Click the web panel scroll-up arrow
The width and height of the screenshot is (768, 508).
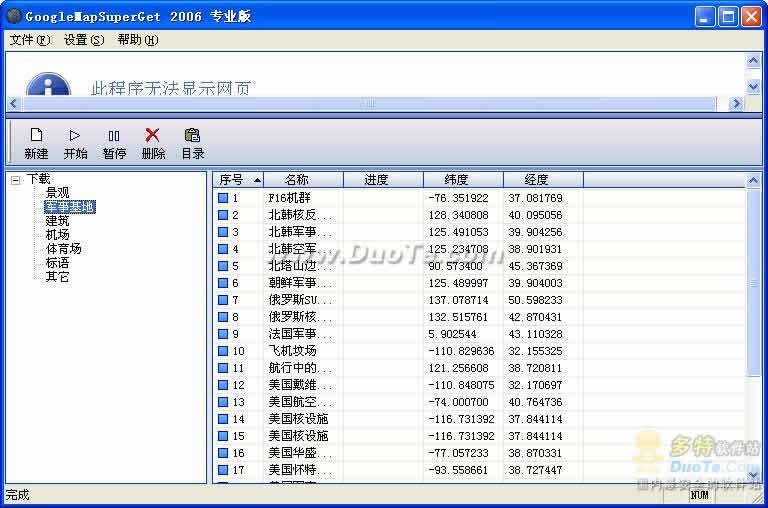(753, 61)
